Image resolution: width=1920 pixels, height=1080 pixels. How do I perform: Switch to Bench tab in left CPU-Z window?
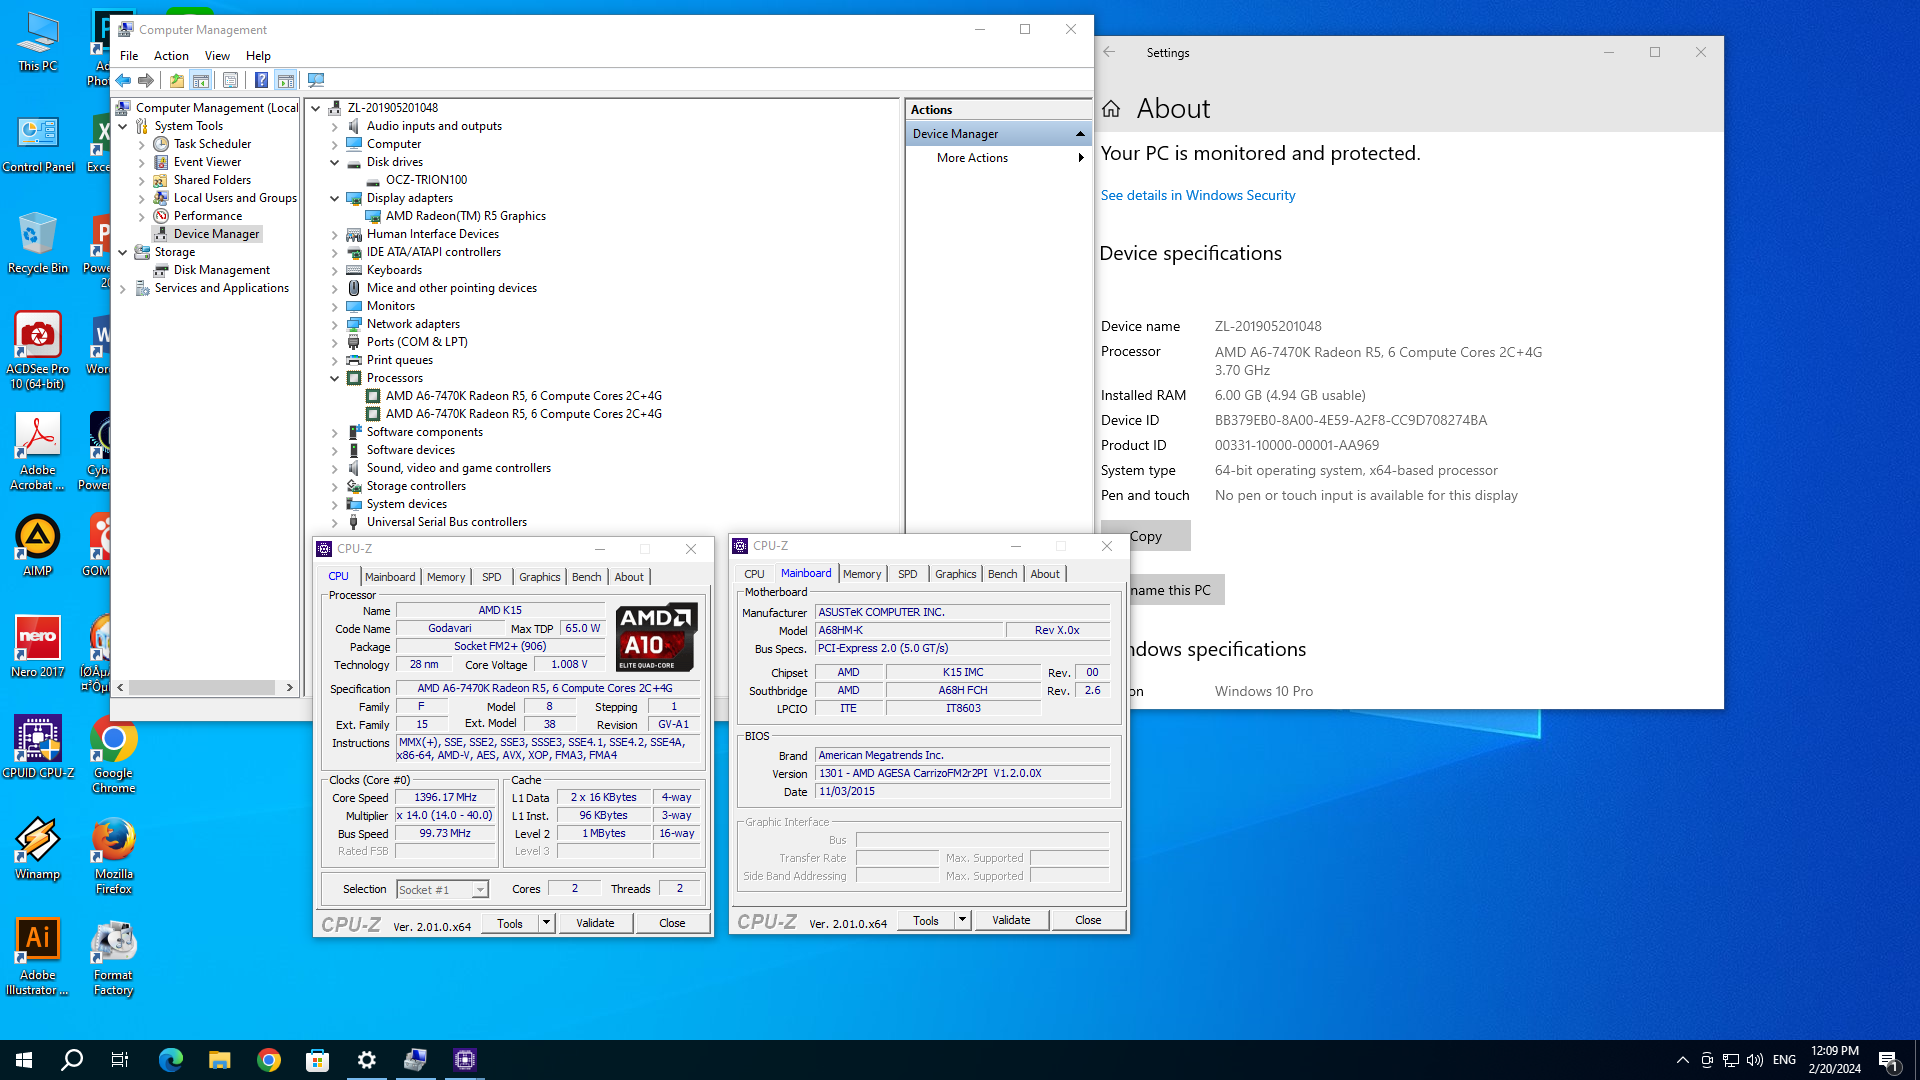point(587,577)
